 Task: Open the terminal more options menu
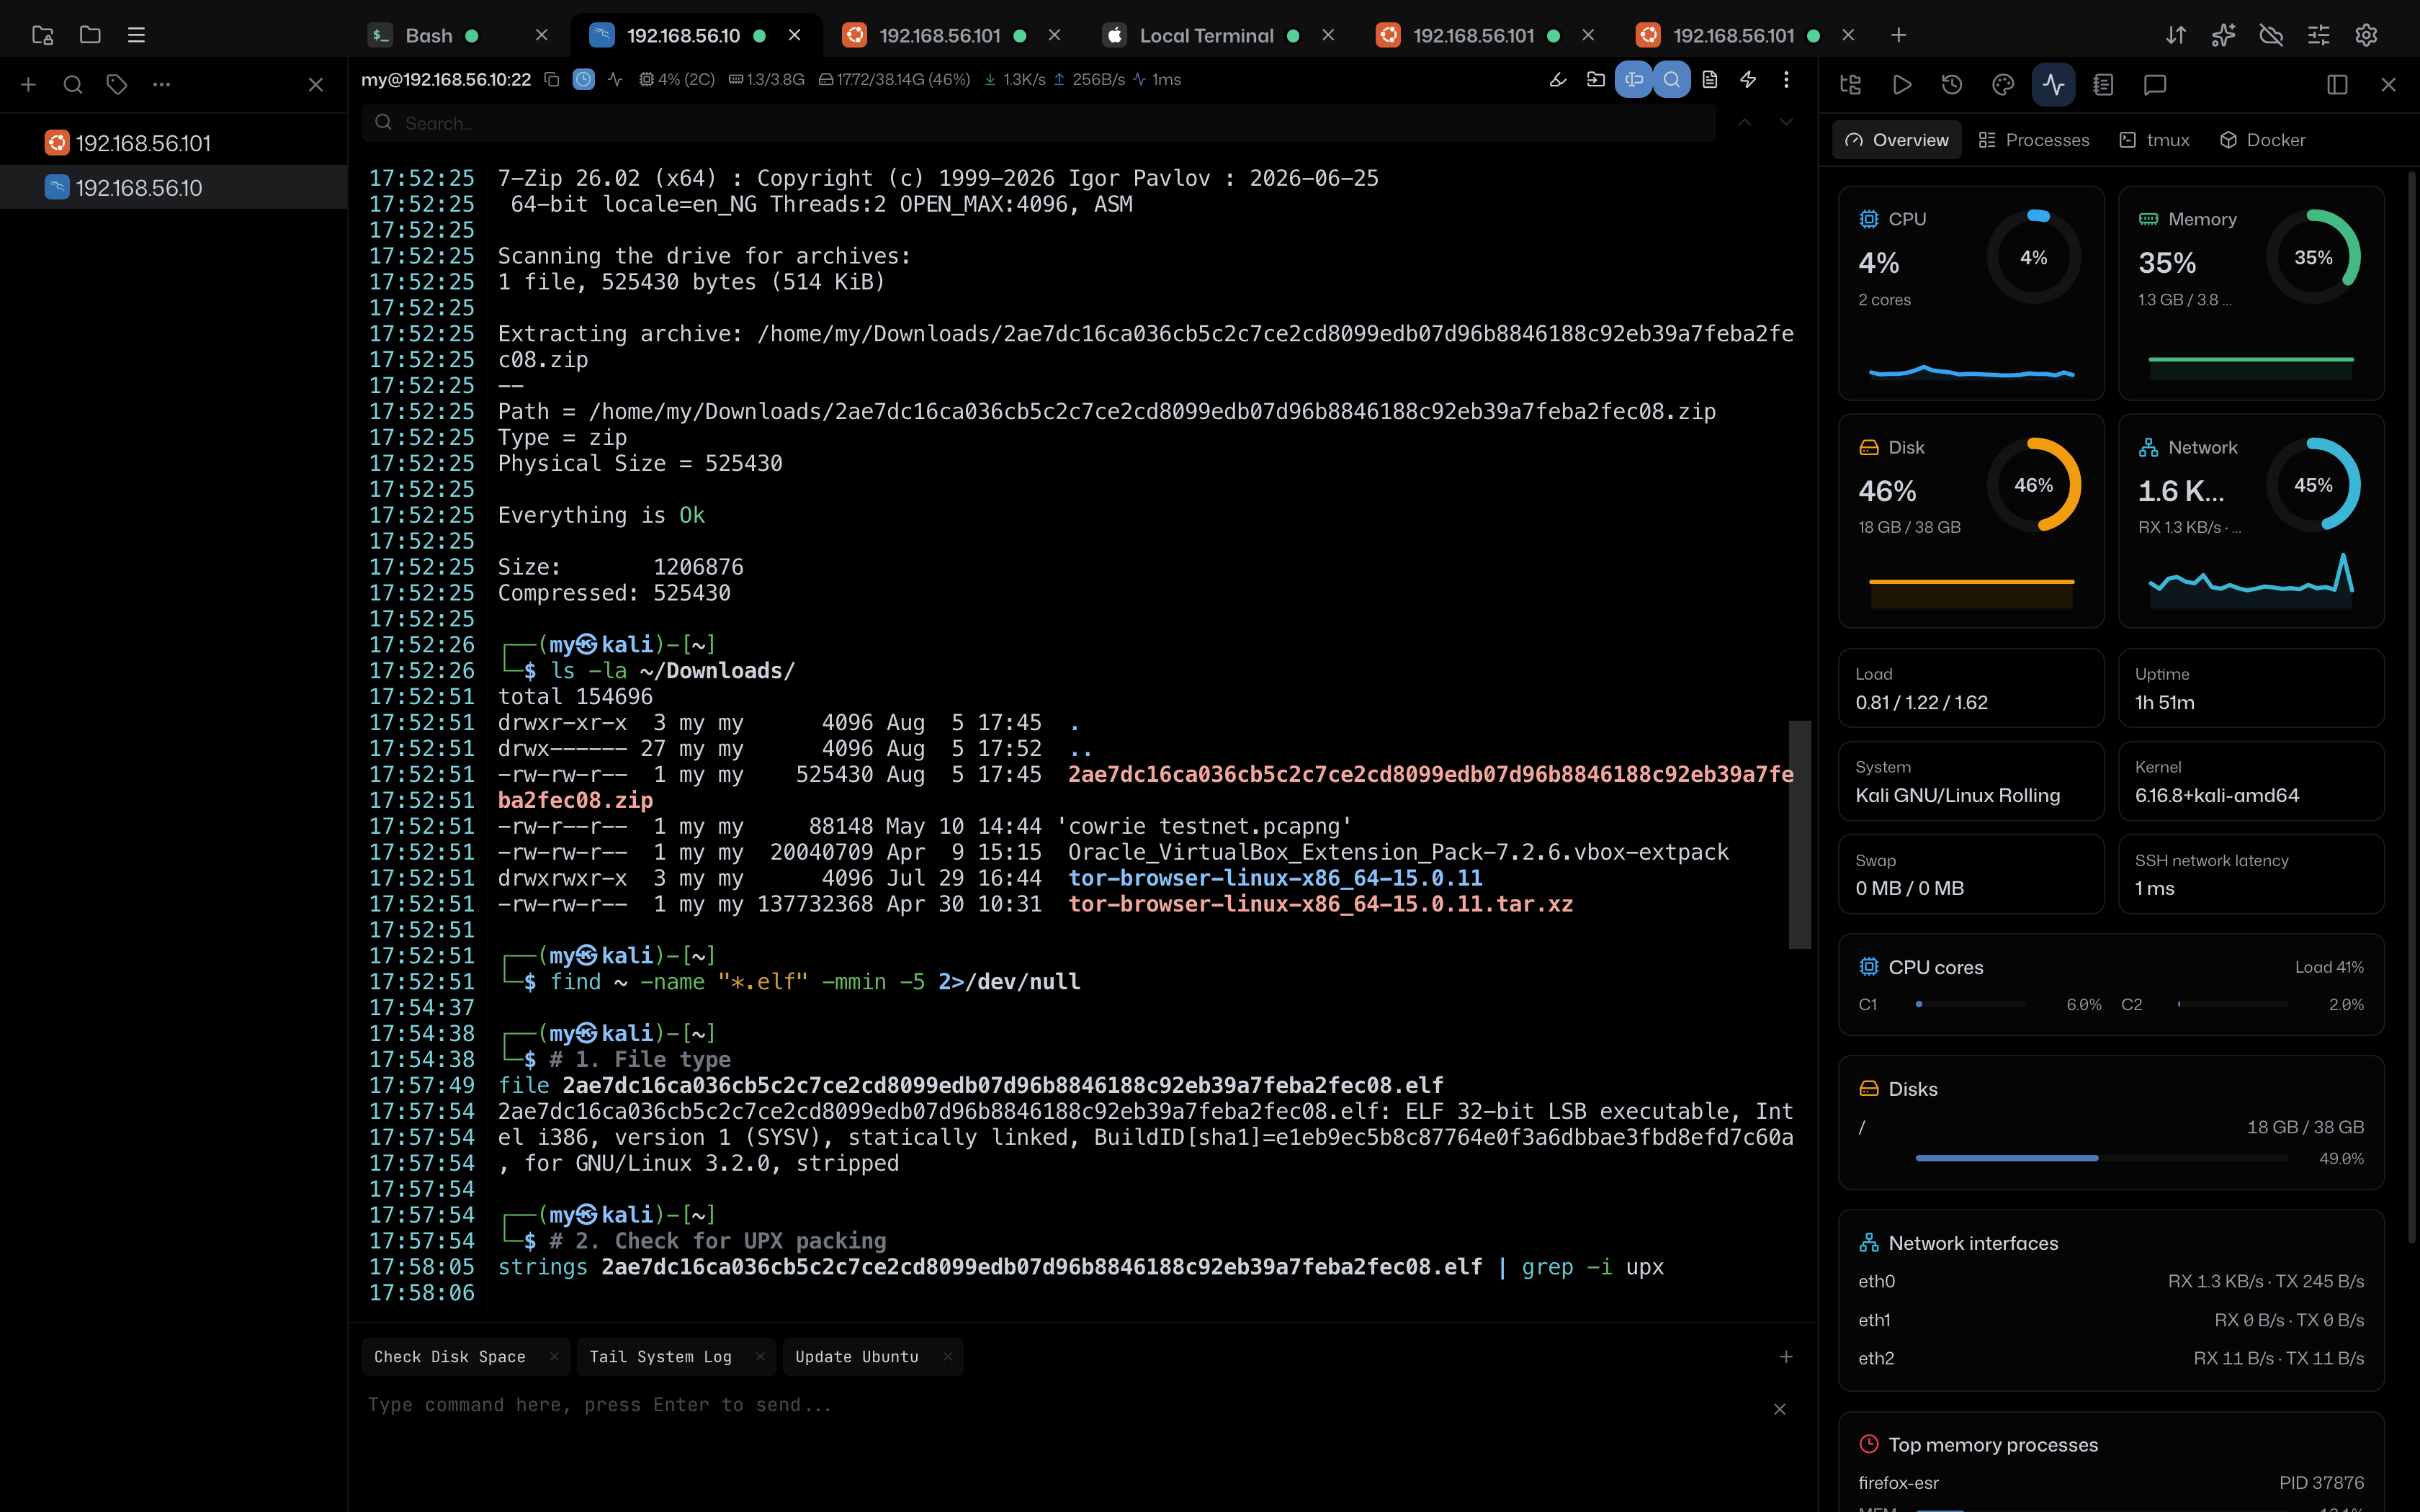point(1786,79)
